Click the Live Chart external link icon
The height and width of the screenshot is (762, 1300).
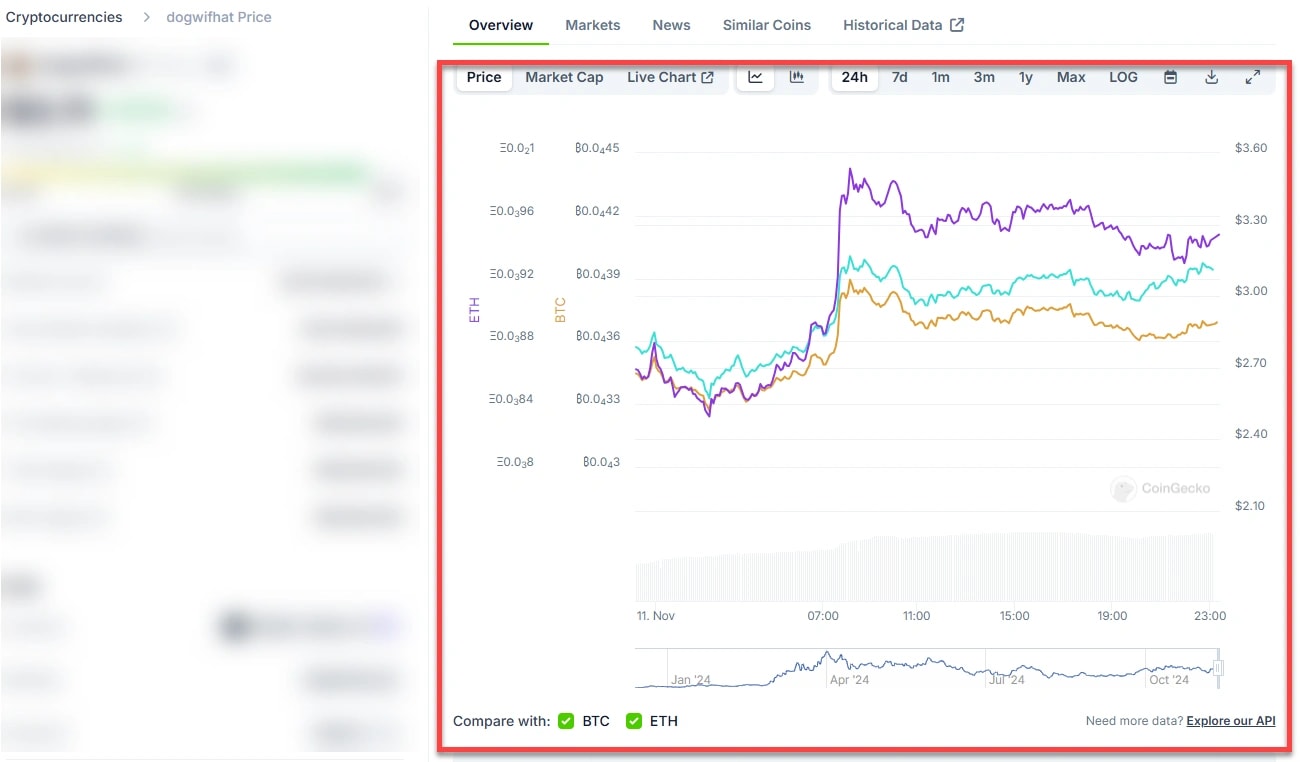[x=708, y=77]
